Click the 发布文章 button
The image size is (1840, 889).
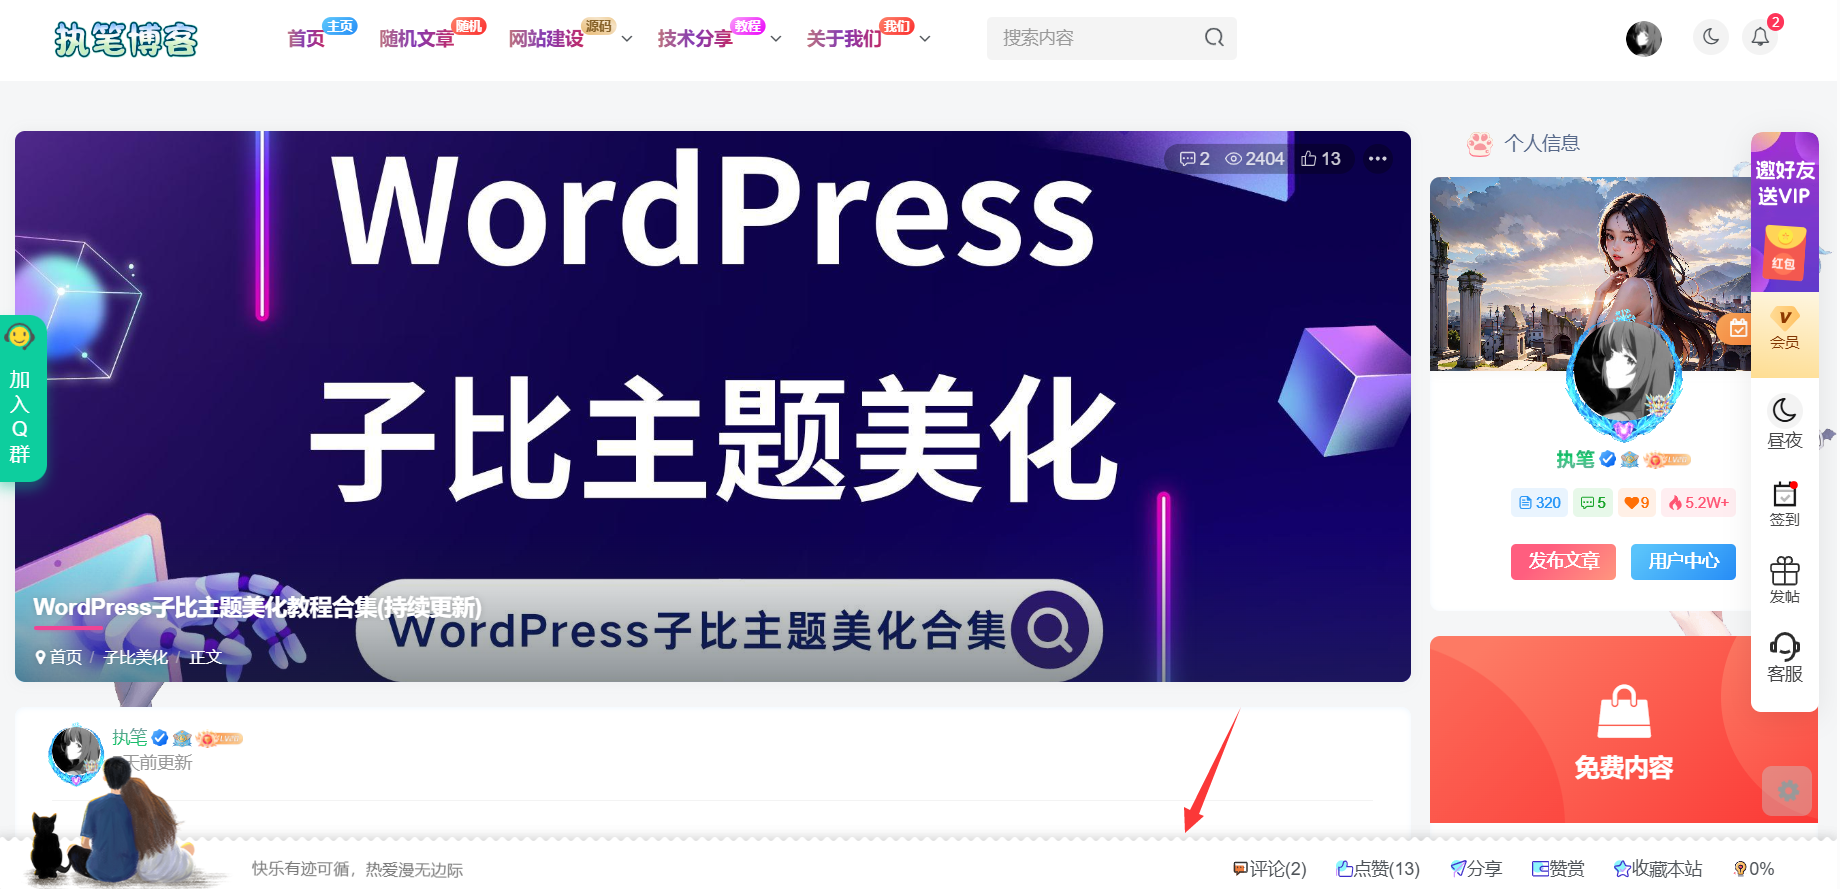pyautogui.click(x=1563, y=561)
